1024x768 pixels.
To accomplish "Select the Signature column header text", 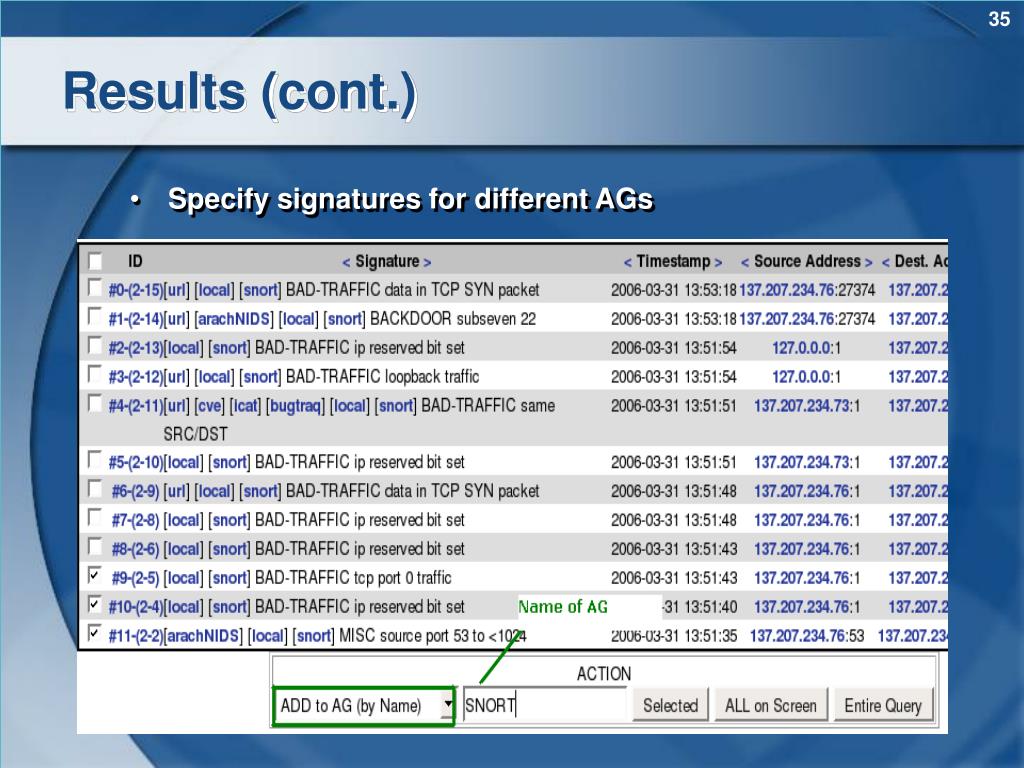I will (x=387, y=262).
